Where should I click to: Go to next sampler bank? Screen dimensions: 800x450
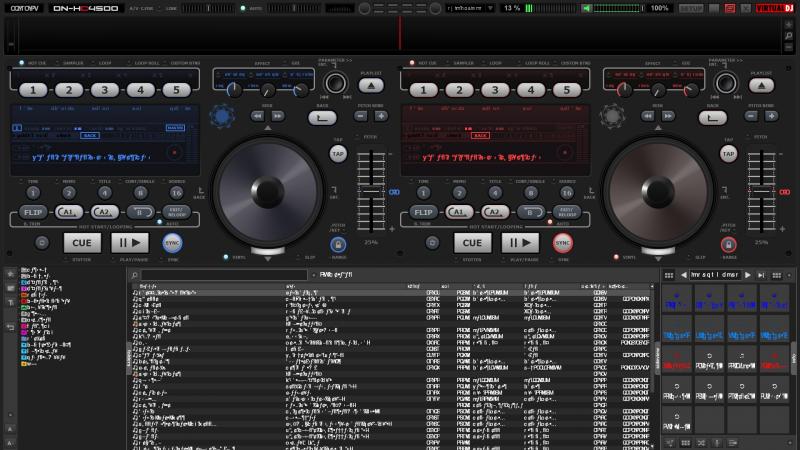tap(747, 275)
